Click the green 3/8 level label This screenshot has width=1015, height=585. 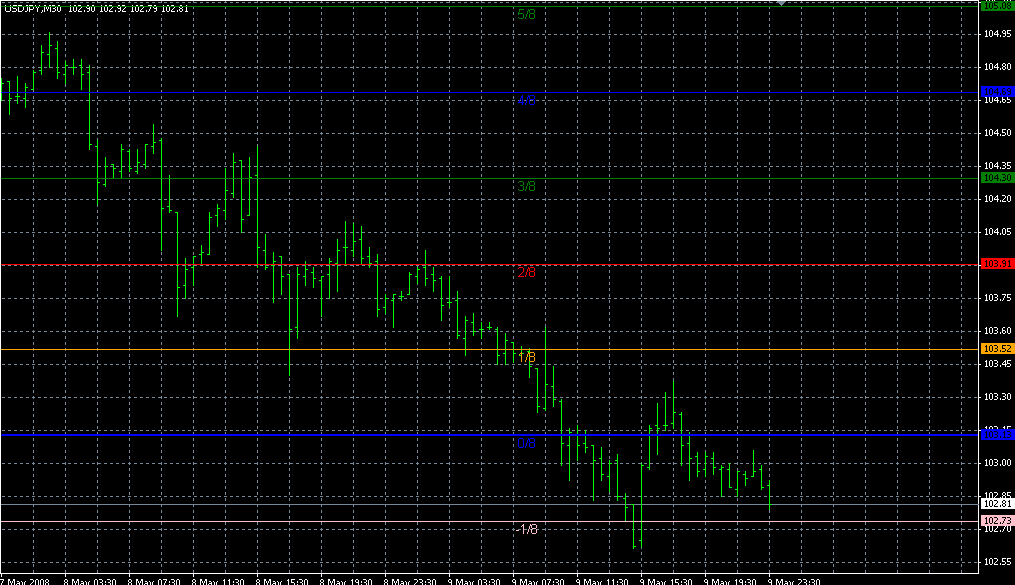tap(526, 186)
